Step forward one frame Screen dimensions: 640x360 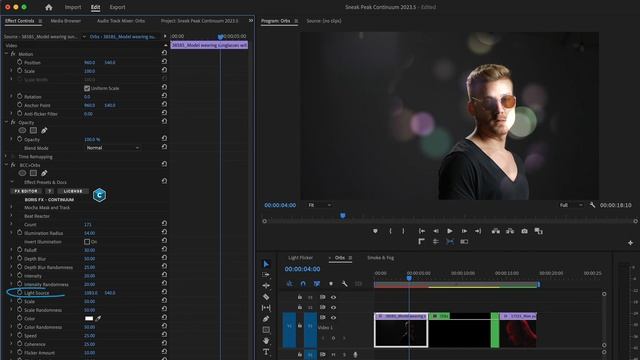coord(464,231)
